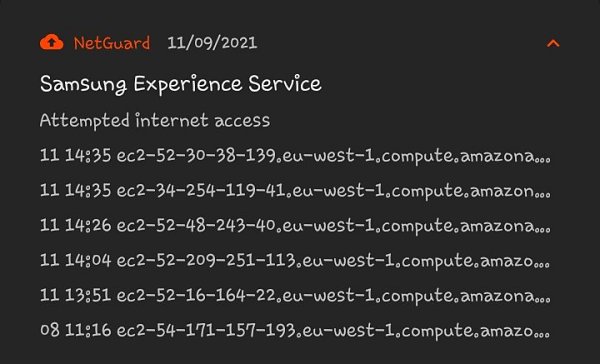Click the 14:26 timestamp
This screenshot has width=600, height=364.
coord(88,225)
